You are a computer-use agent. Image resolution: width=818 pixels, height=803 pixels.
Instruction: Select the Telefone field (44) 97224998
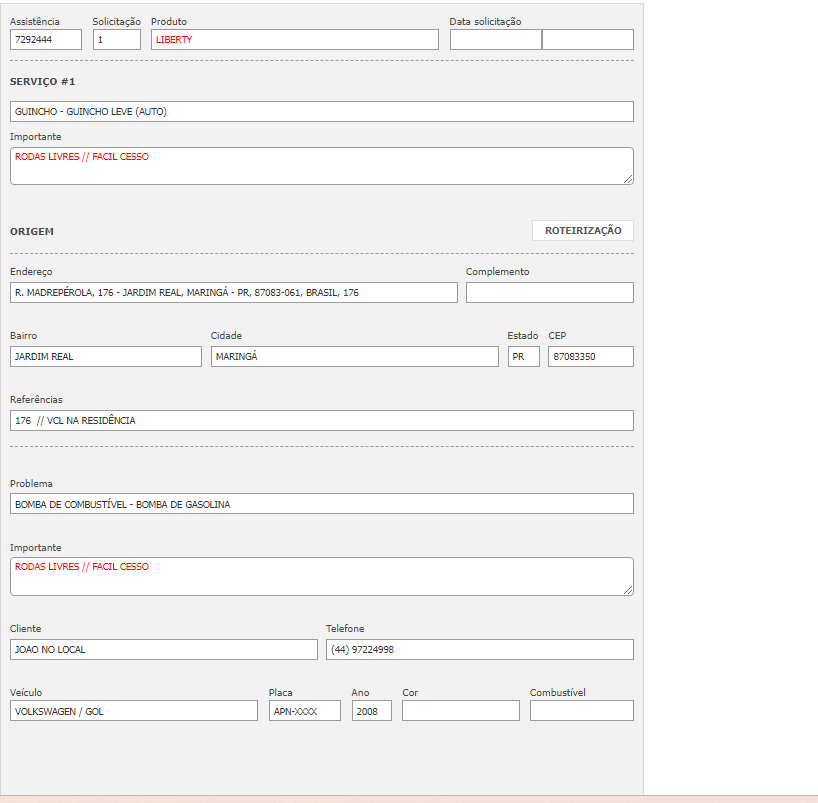click(480, 650)
